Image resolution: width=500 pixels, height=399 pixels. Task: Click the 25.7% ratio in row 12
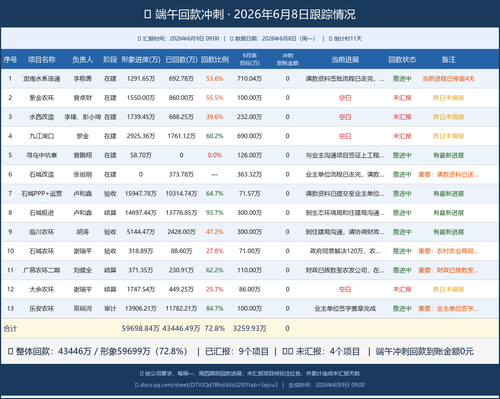(215, 289)
